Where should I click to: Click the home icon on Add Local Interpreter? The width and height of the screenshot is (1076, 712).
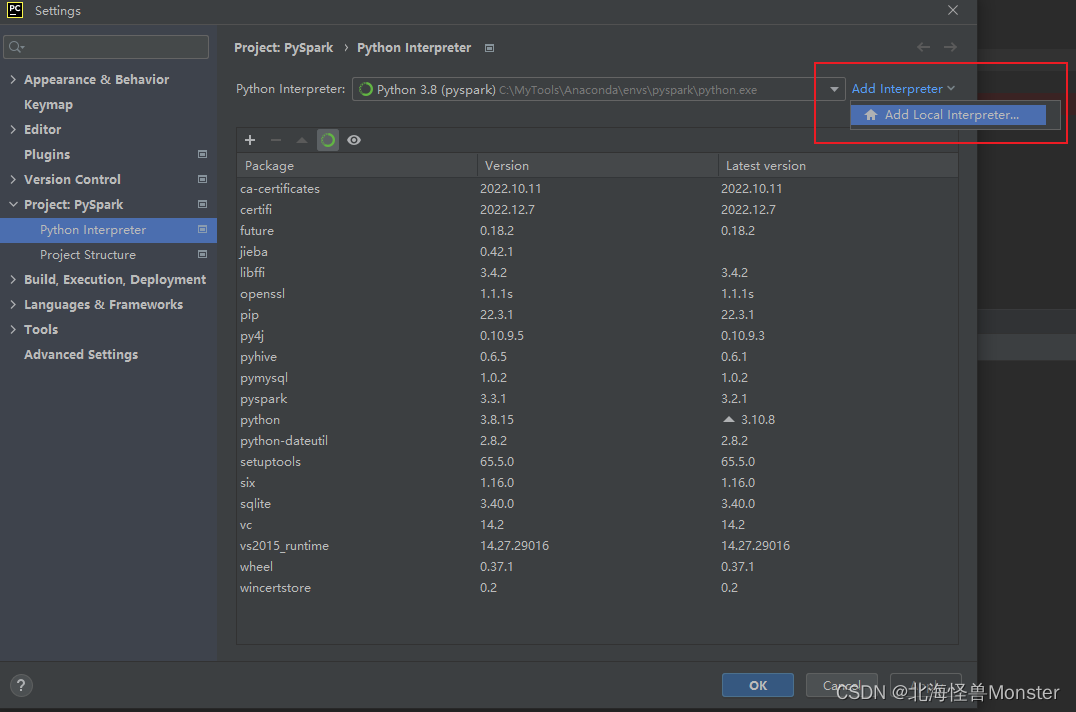click(x=871, y=115)
